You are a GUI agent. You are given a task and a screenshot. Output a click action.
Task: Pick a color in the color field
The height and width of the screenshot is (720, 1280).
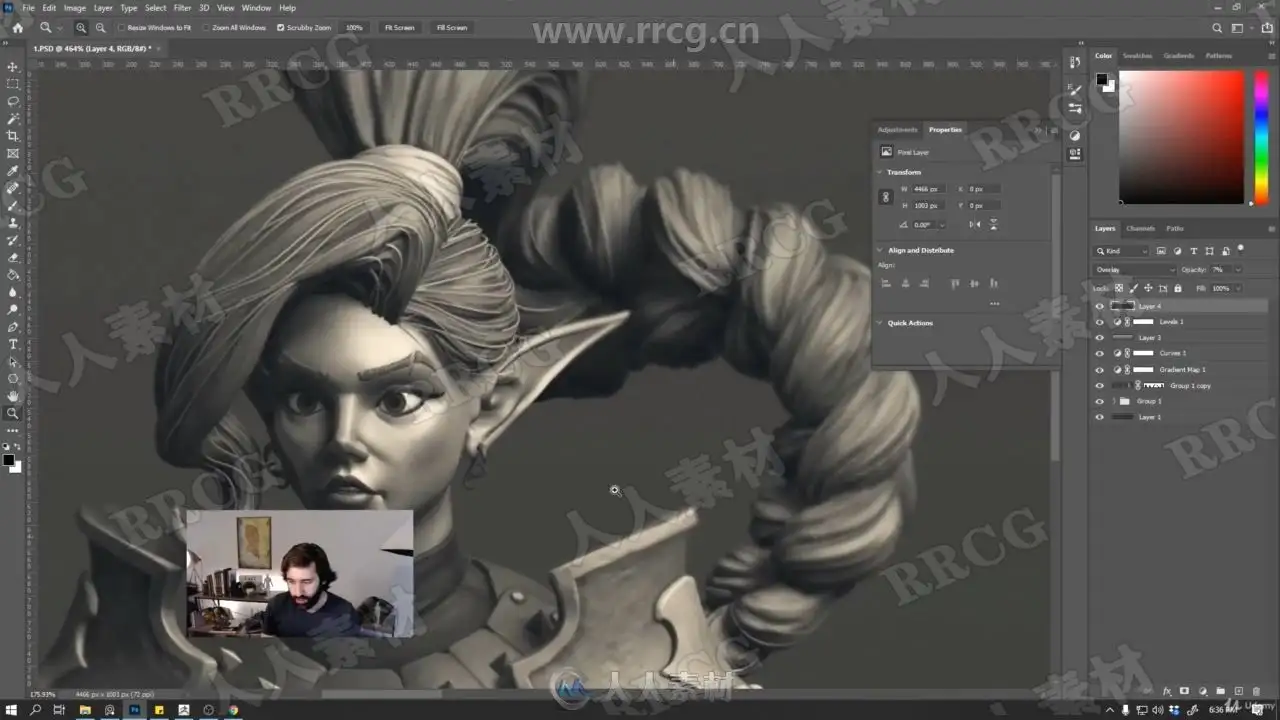coord(1181,137)
